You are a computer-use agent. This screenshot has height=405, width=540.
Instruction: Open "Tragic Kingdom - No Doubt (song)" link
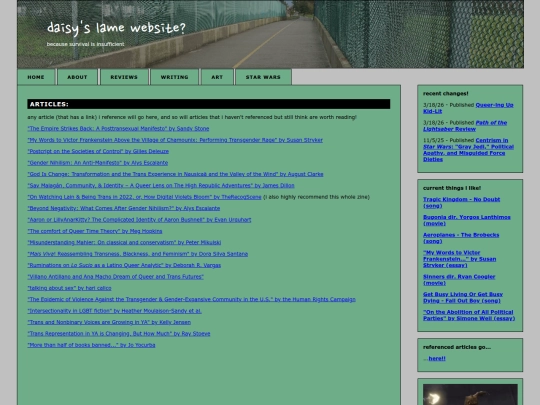pos(461,202)
